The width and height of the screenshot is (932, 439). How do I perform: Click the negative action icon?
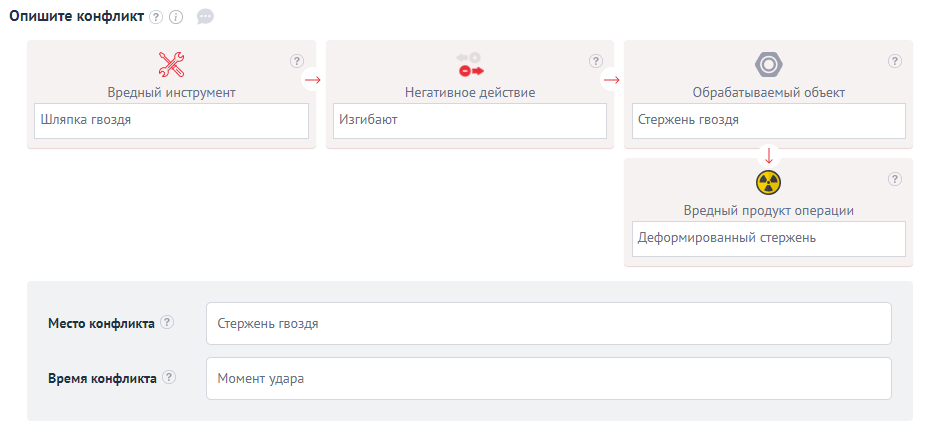tap(470, 65)
